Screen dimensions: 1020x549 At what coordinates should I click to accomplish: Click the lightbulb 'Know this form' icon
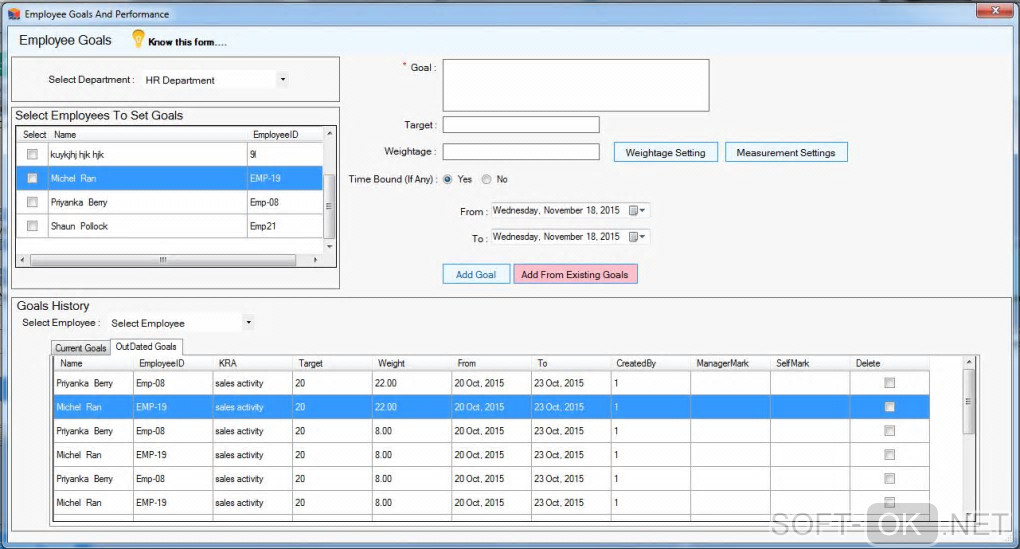(138, 39)
